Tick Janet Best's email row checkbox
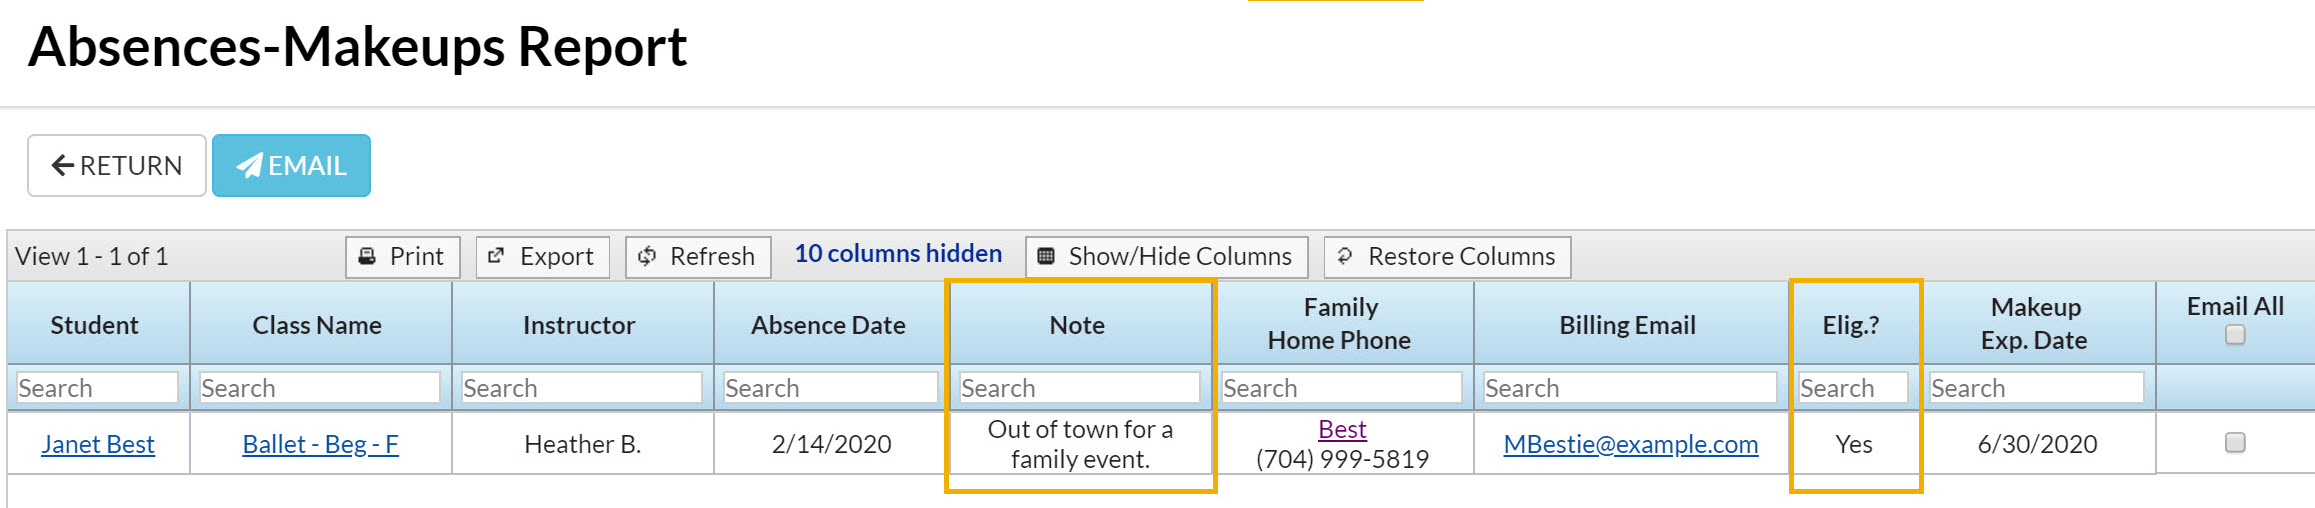The image size is (2315, 508). coord(2235,442)
